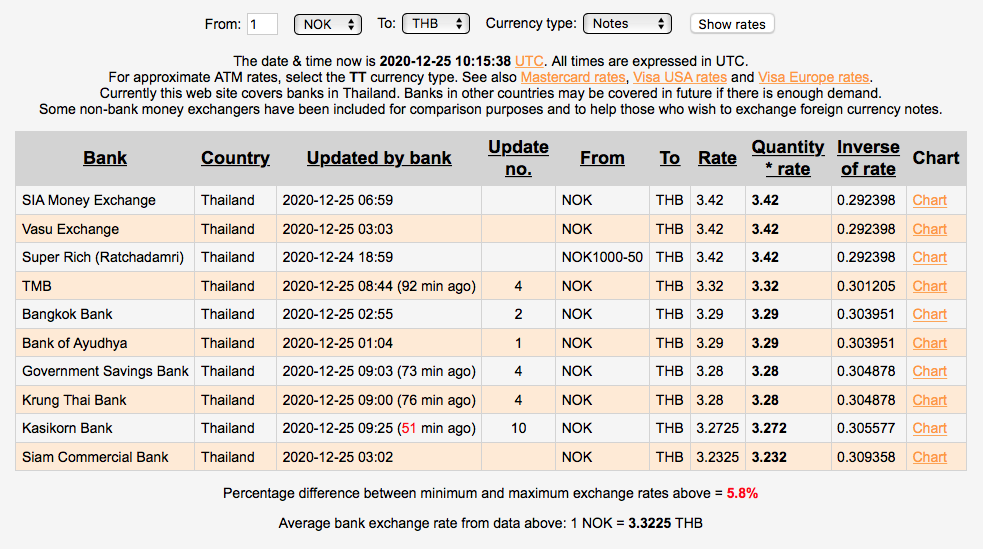This screenshot has width=983, height=549.
Task: Sort table by Bank column header
Action: [105, 158]
